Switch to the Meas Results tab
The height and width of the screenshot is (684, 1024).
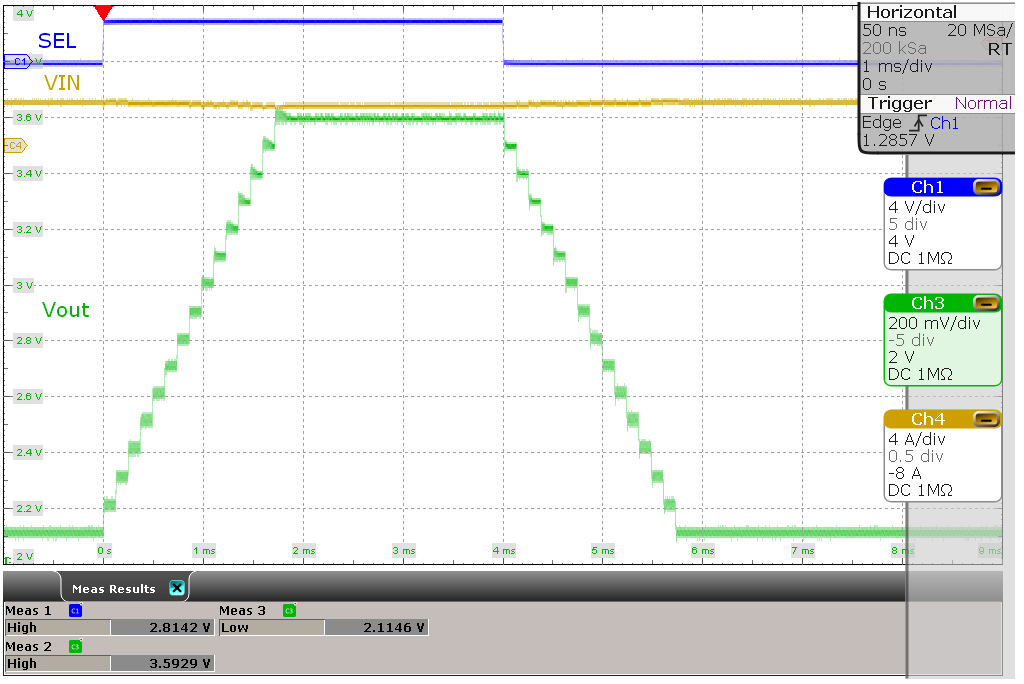click(114, 587)
